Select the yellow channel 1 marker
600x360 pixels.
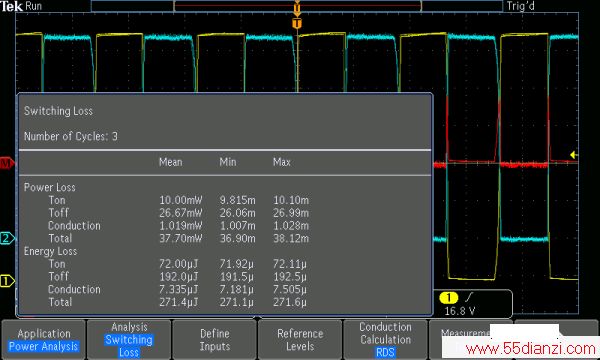[x=7, y=281]
